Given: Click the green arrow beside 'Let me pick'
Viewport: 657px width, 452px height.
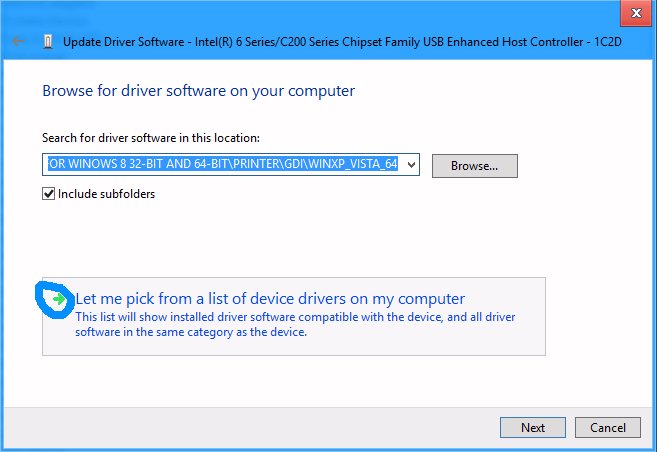Looking at the screenshot, I should [61, 298].
